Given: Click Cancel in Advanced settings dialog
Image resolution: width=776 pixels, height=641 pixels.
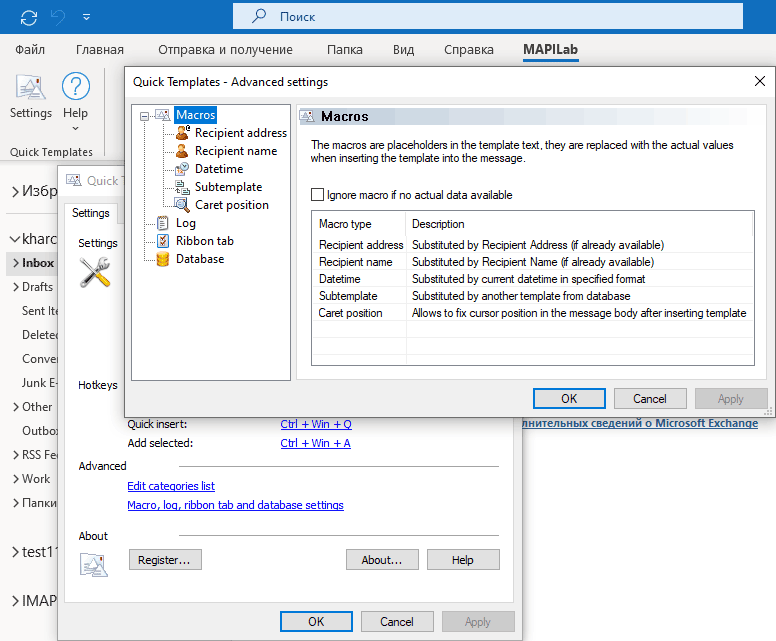Looking at the screenshot, I should [x=650, y=398].
